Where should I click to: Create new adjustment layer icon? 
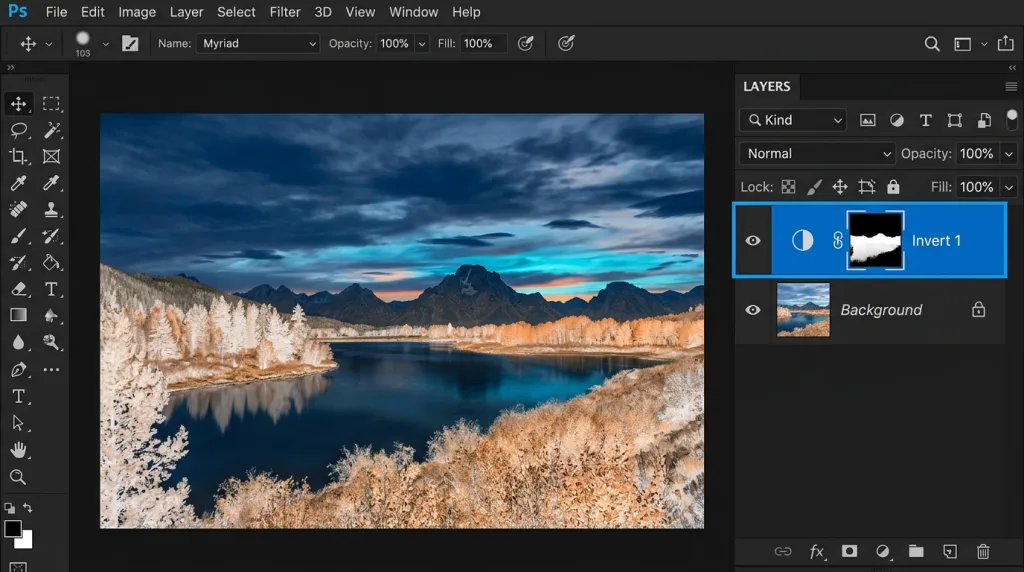(x=883, y=552)
